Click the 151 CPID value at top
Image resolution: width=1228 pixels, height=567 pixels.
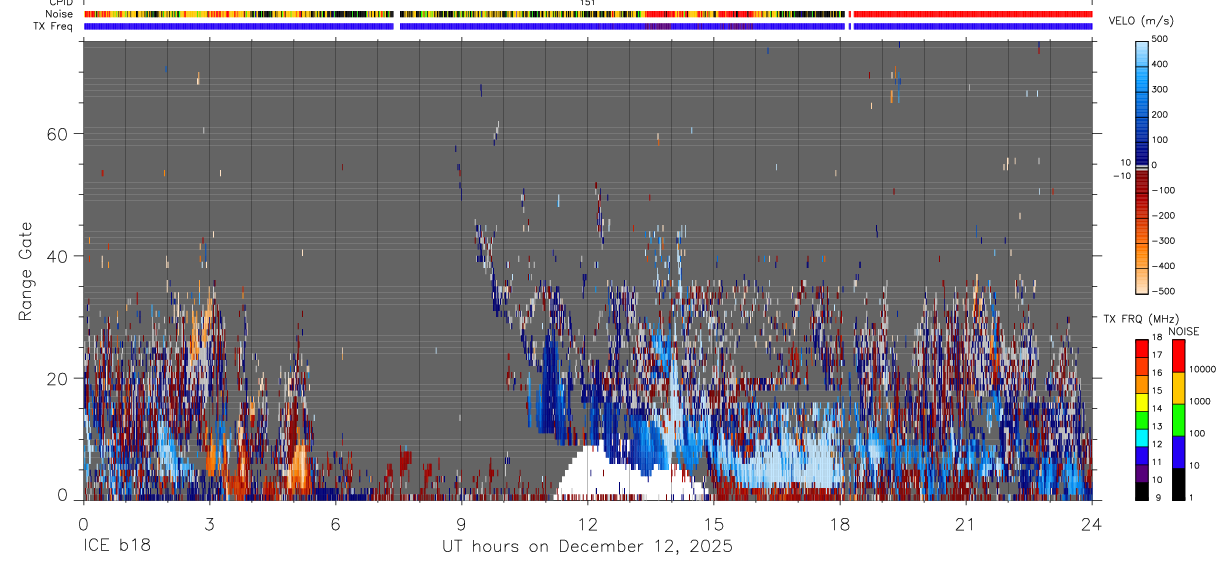coord(588,3)
